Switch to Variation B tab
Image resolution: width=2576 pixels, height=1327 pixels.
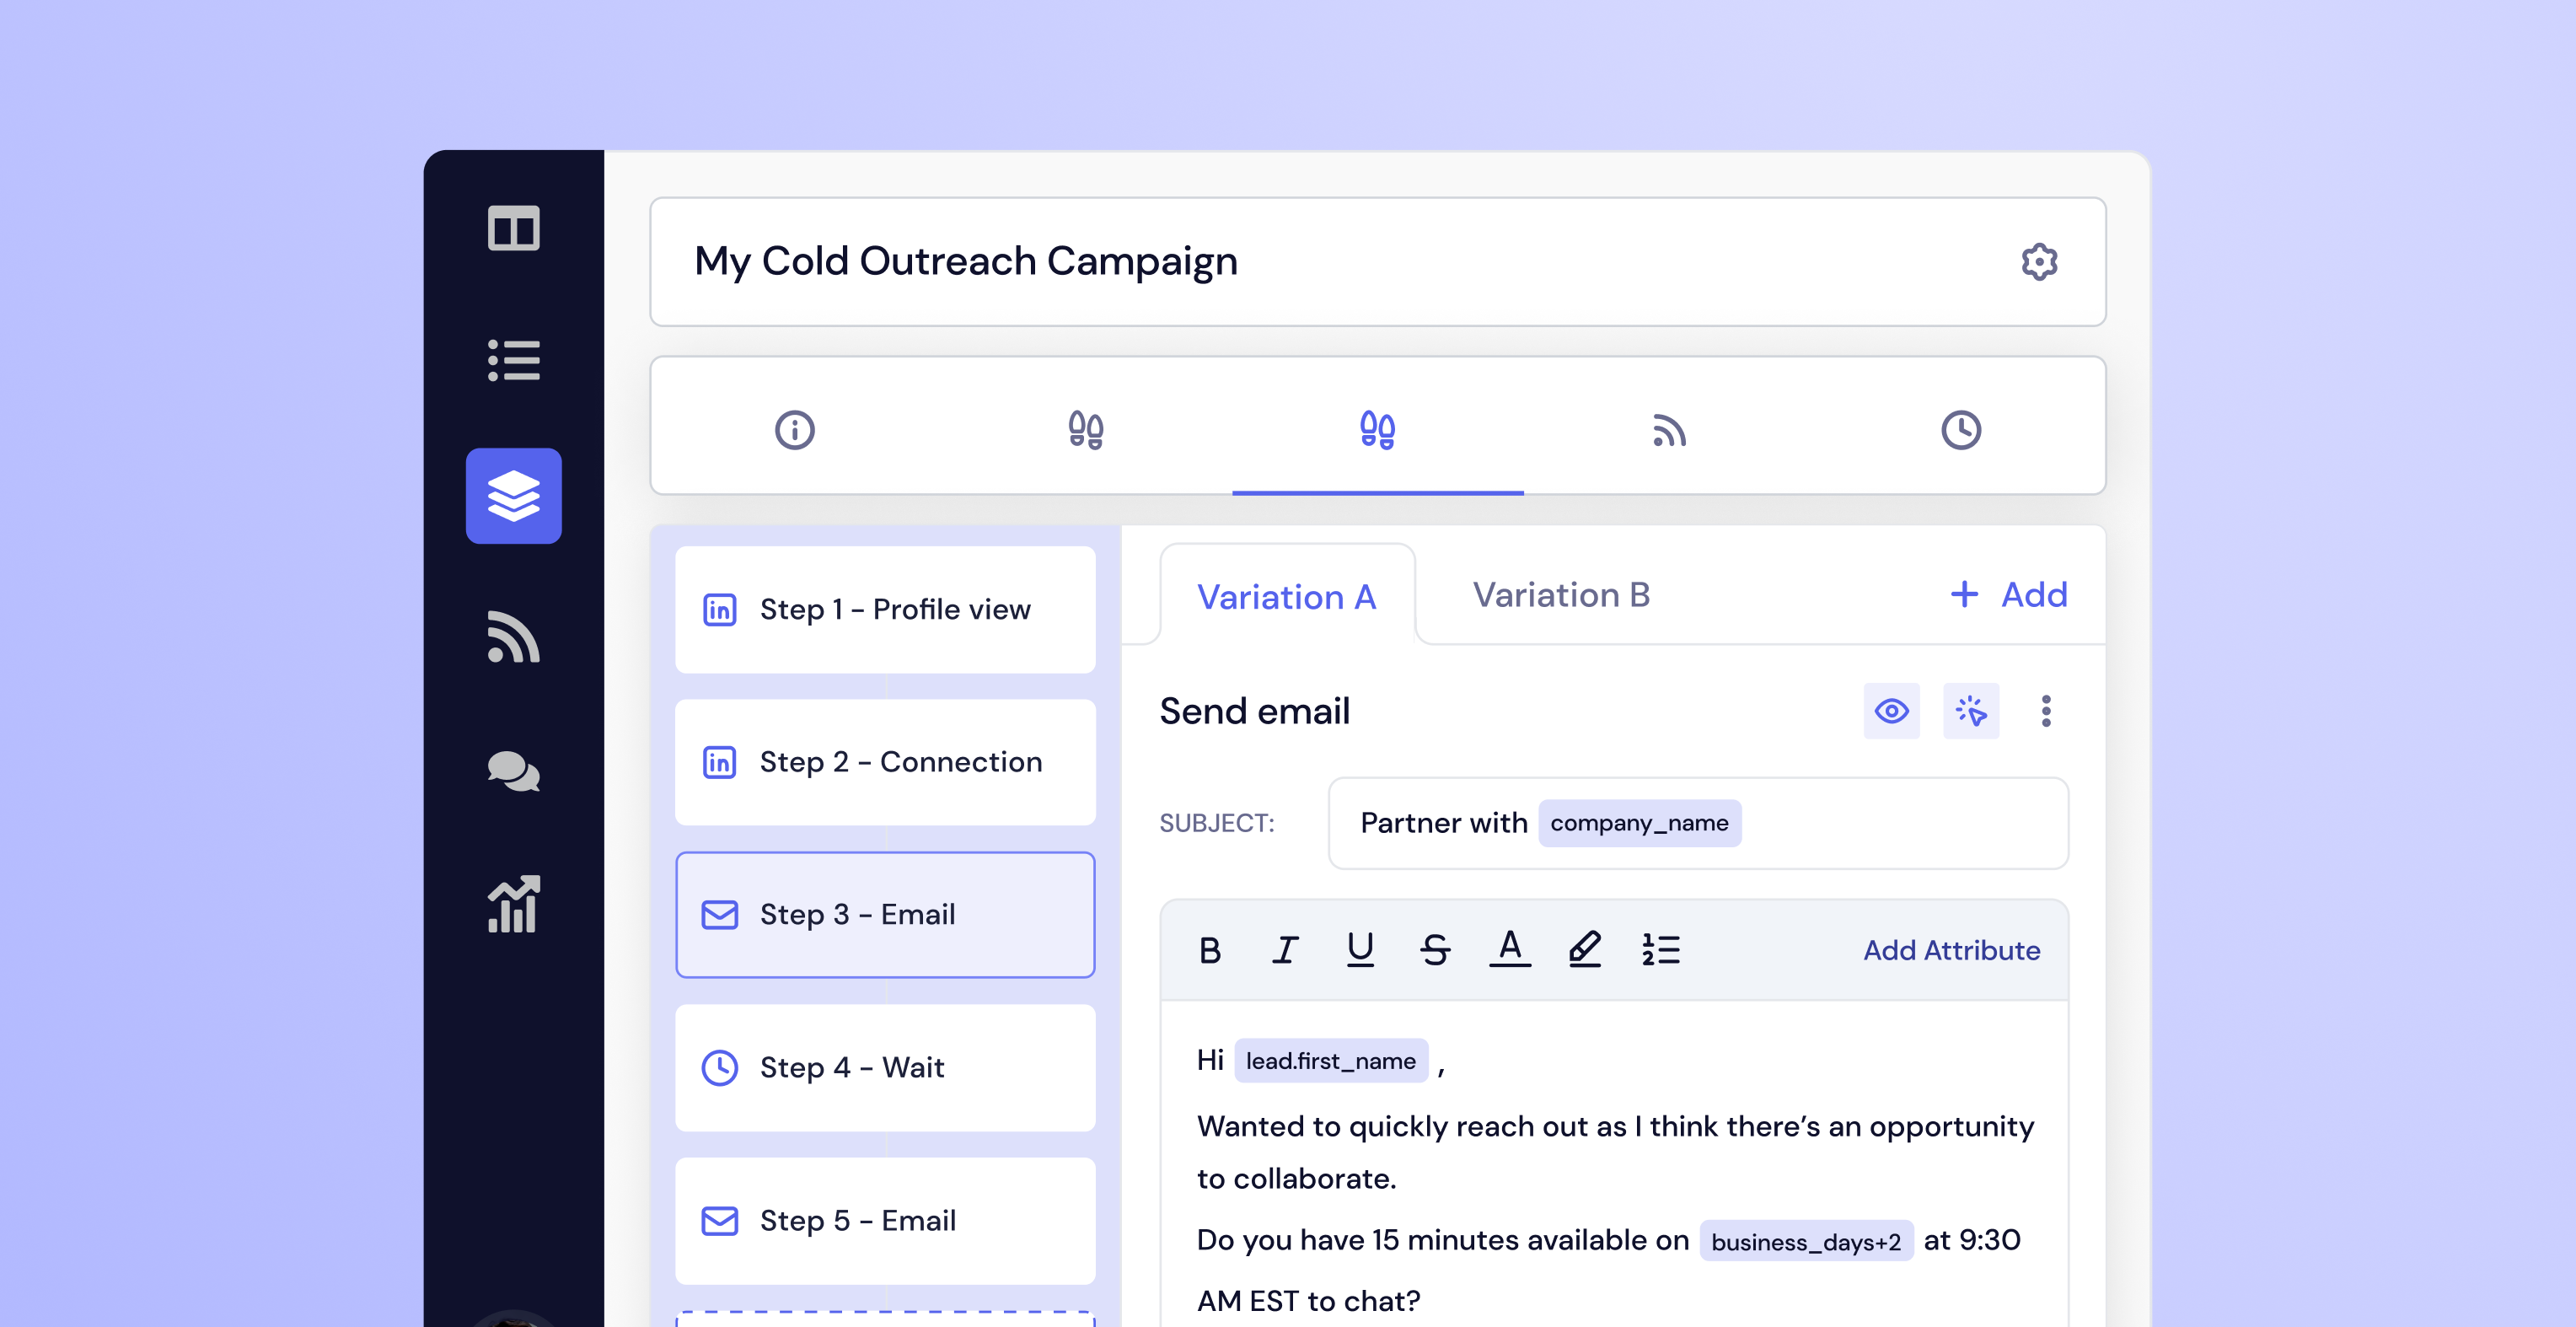coord(1561,595)
